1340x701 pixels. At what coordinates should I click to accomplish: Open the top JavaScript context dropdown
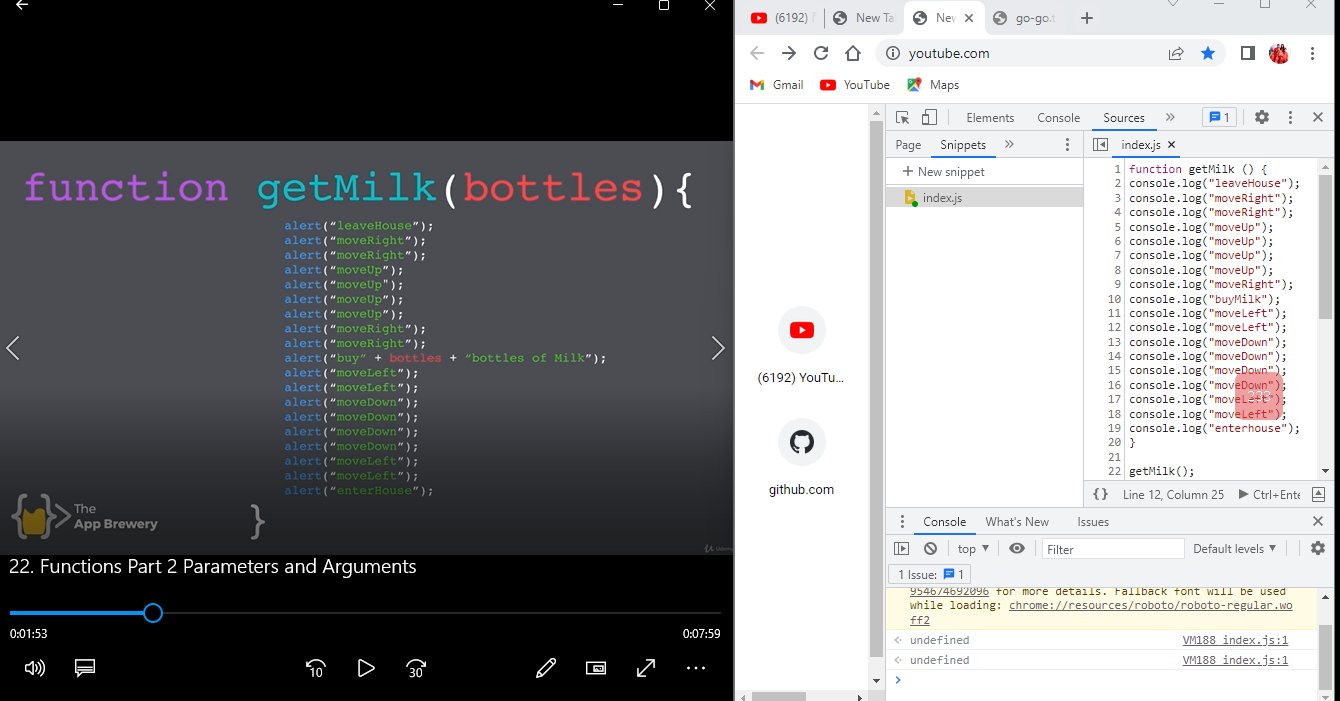tap(973, 549)
